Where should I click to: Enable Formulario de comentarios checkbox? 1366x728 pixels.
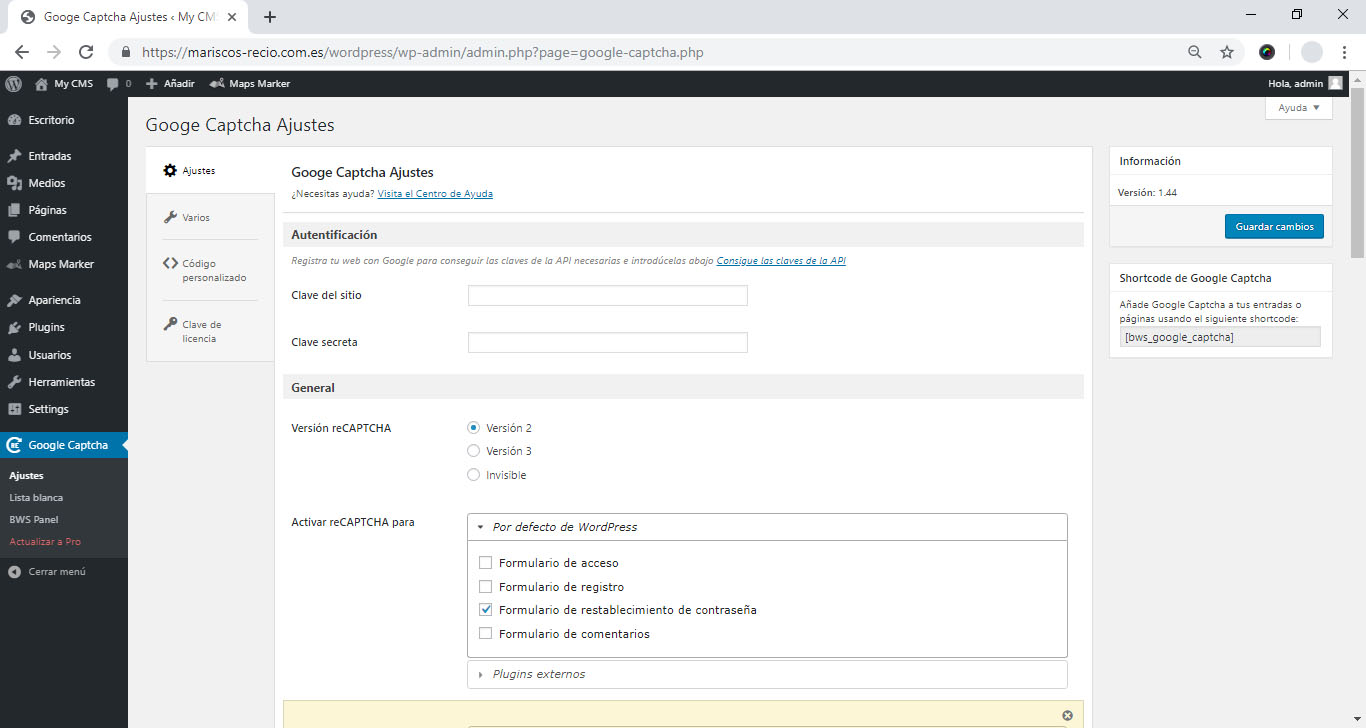486,634
